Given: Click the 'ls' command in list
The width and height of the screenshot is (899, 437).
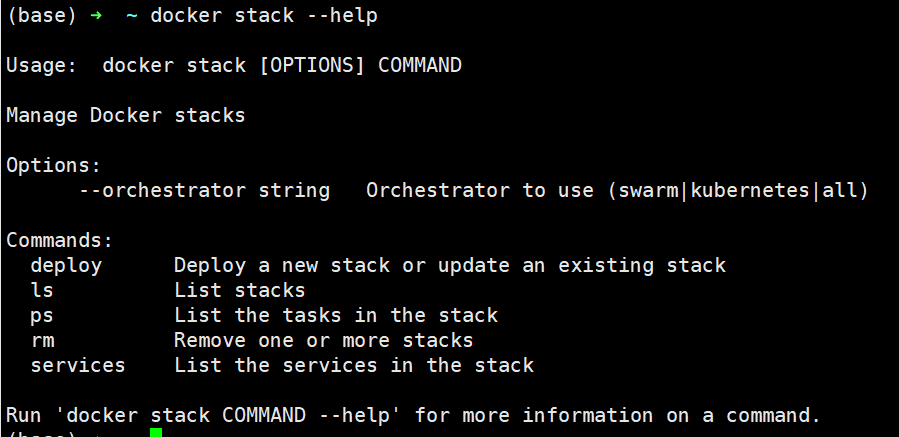Looking at the screenshot, I should pyautogui.click(x=42, y=290).
